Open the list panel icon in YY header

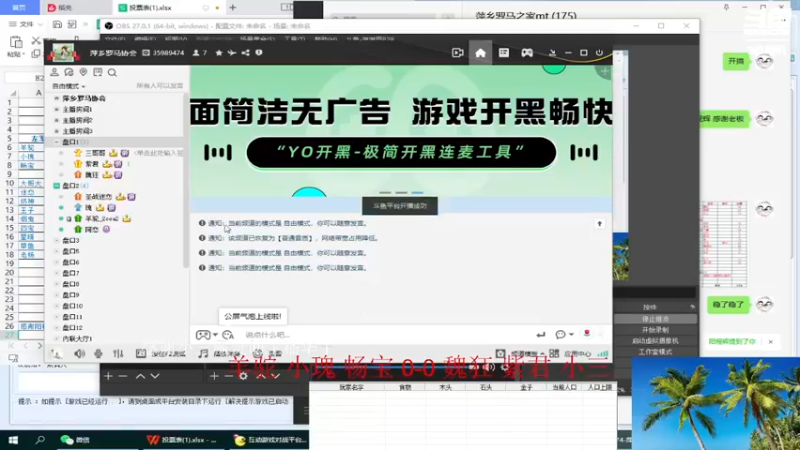point(504,53)
